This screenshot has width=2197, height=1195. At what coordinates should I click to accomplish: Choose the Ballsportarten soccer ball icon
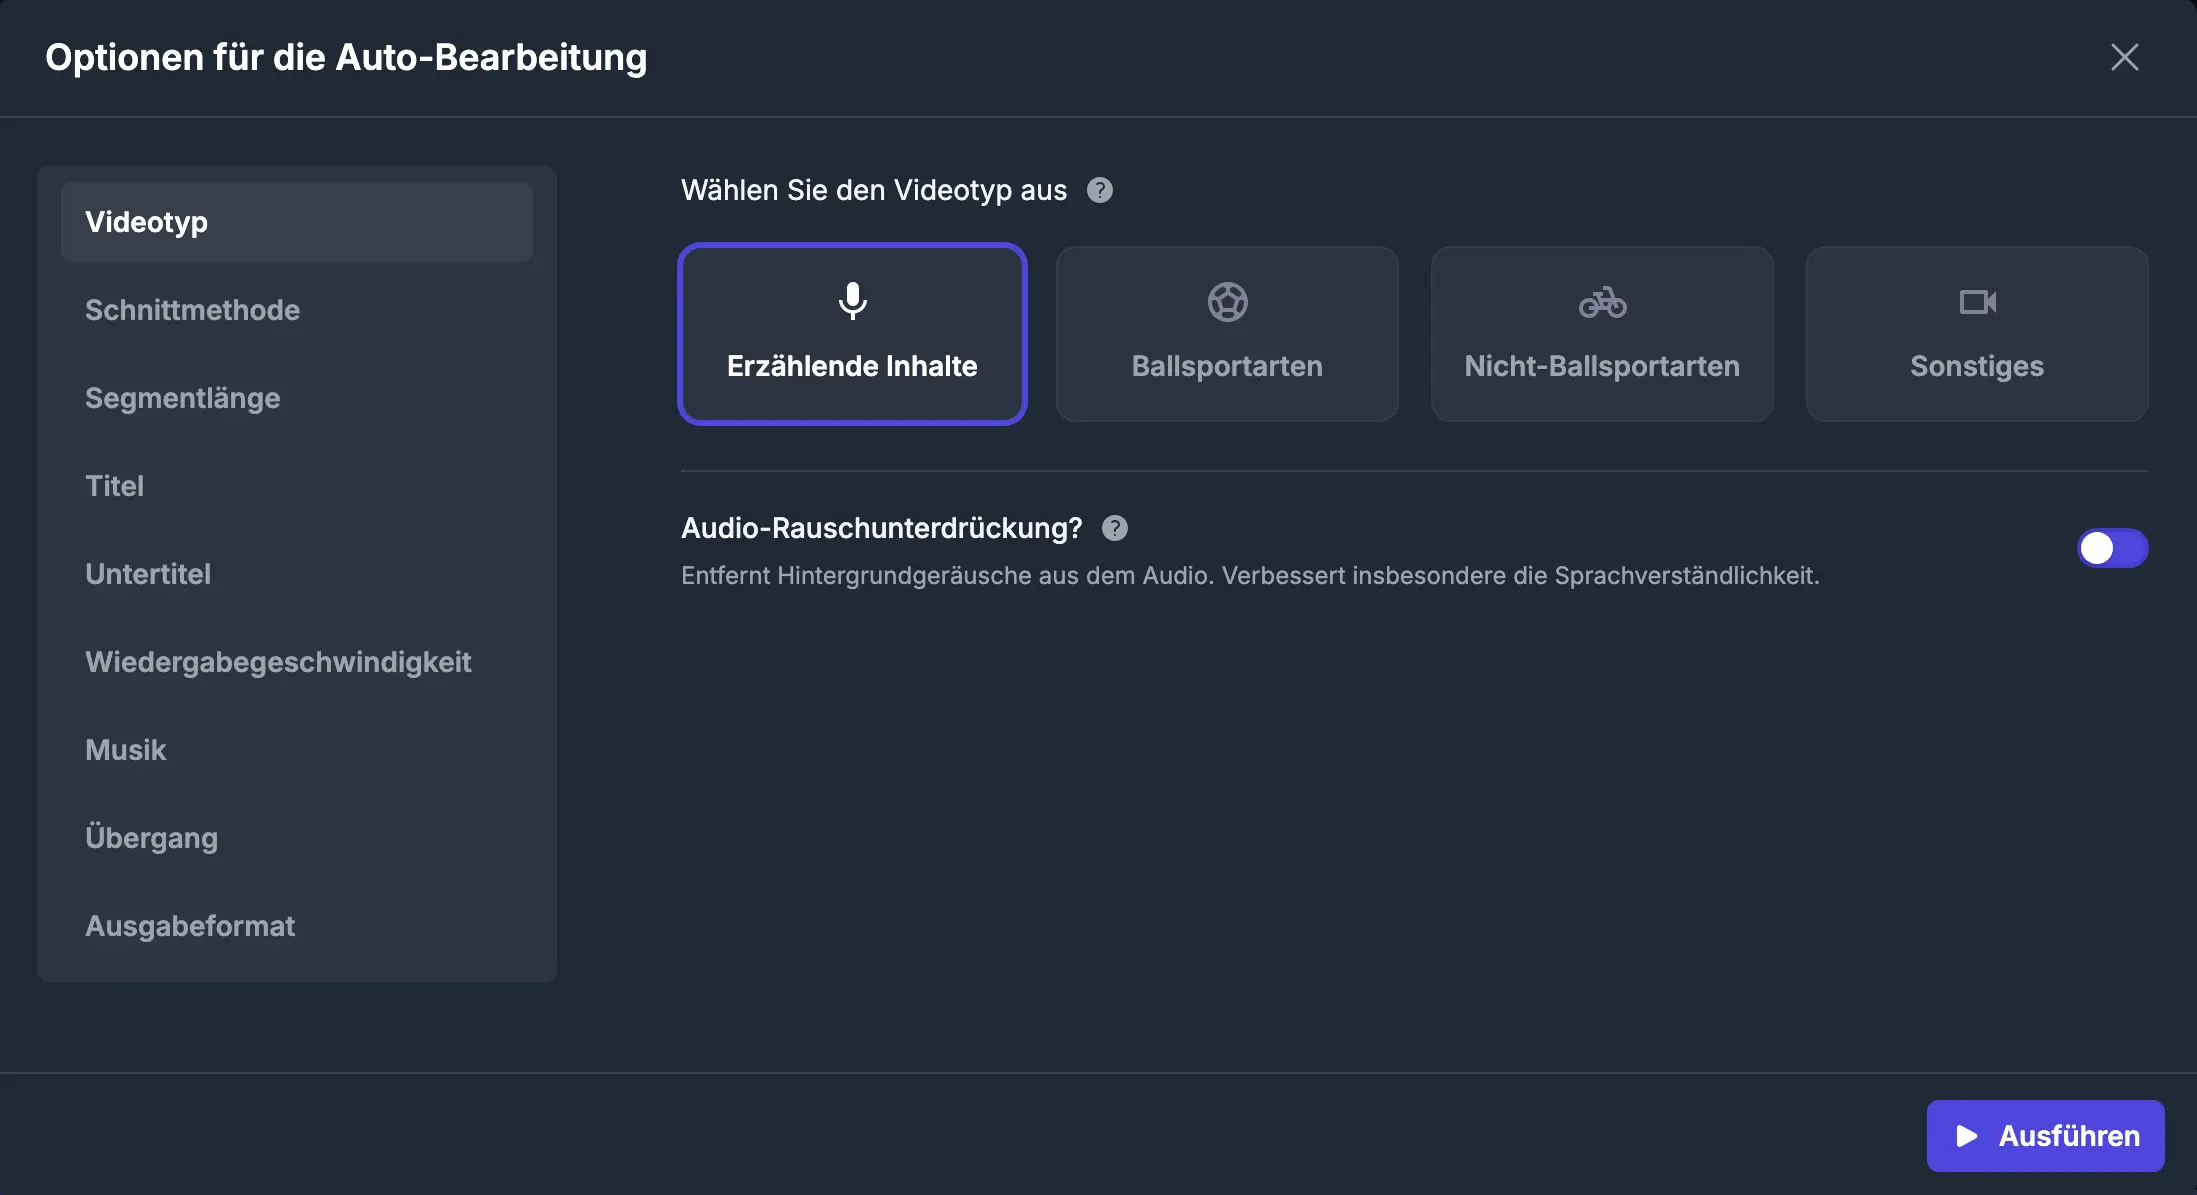click(x=1227, y=302)
